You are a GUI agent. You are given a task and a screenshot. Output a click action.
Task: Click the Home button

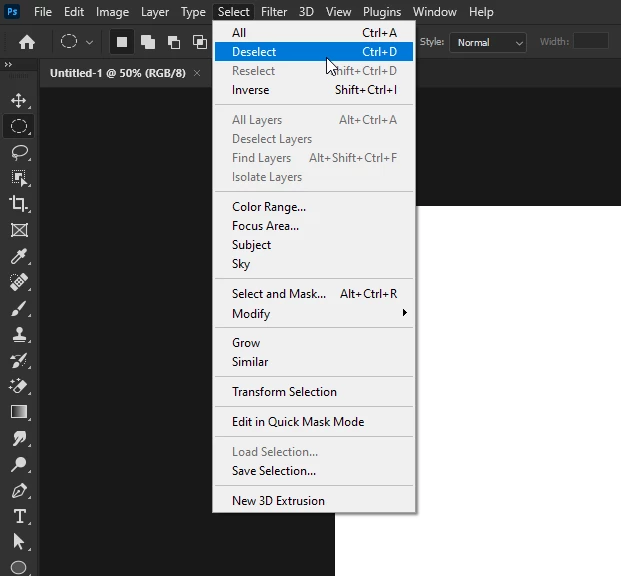coord(27,42)
